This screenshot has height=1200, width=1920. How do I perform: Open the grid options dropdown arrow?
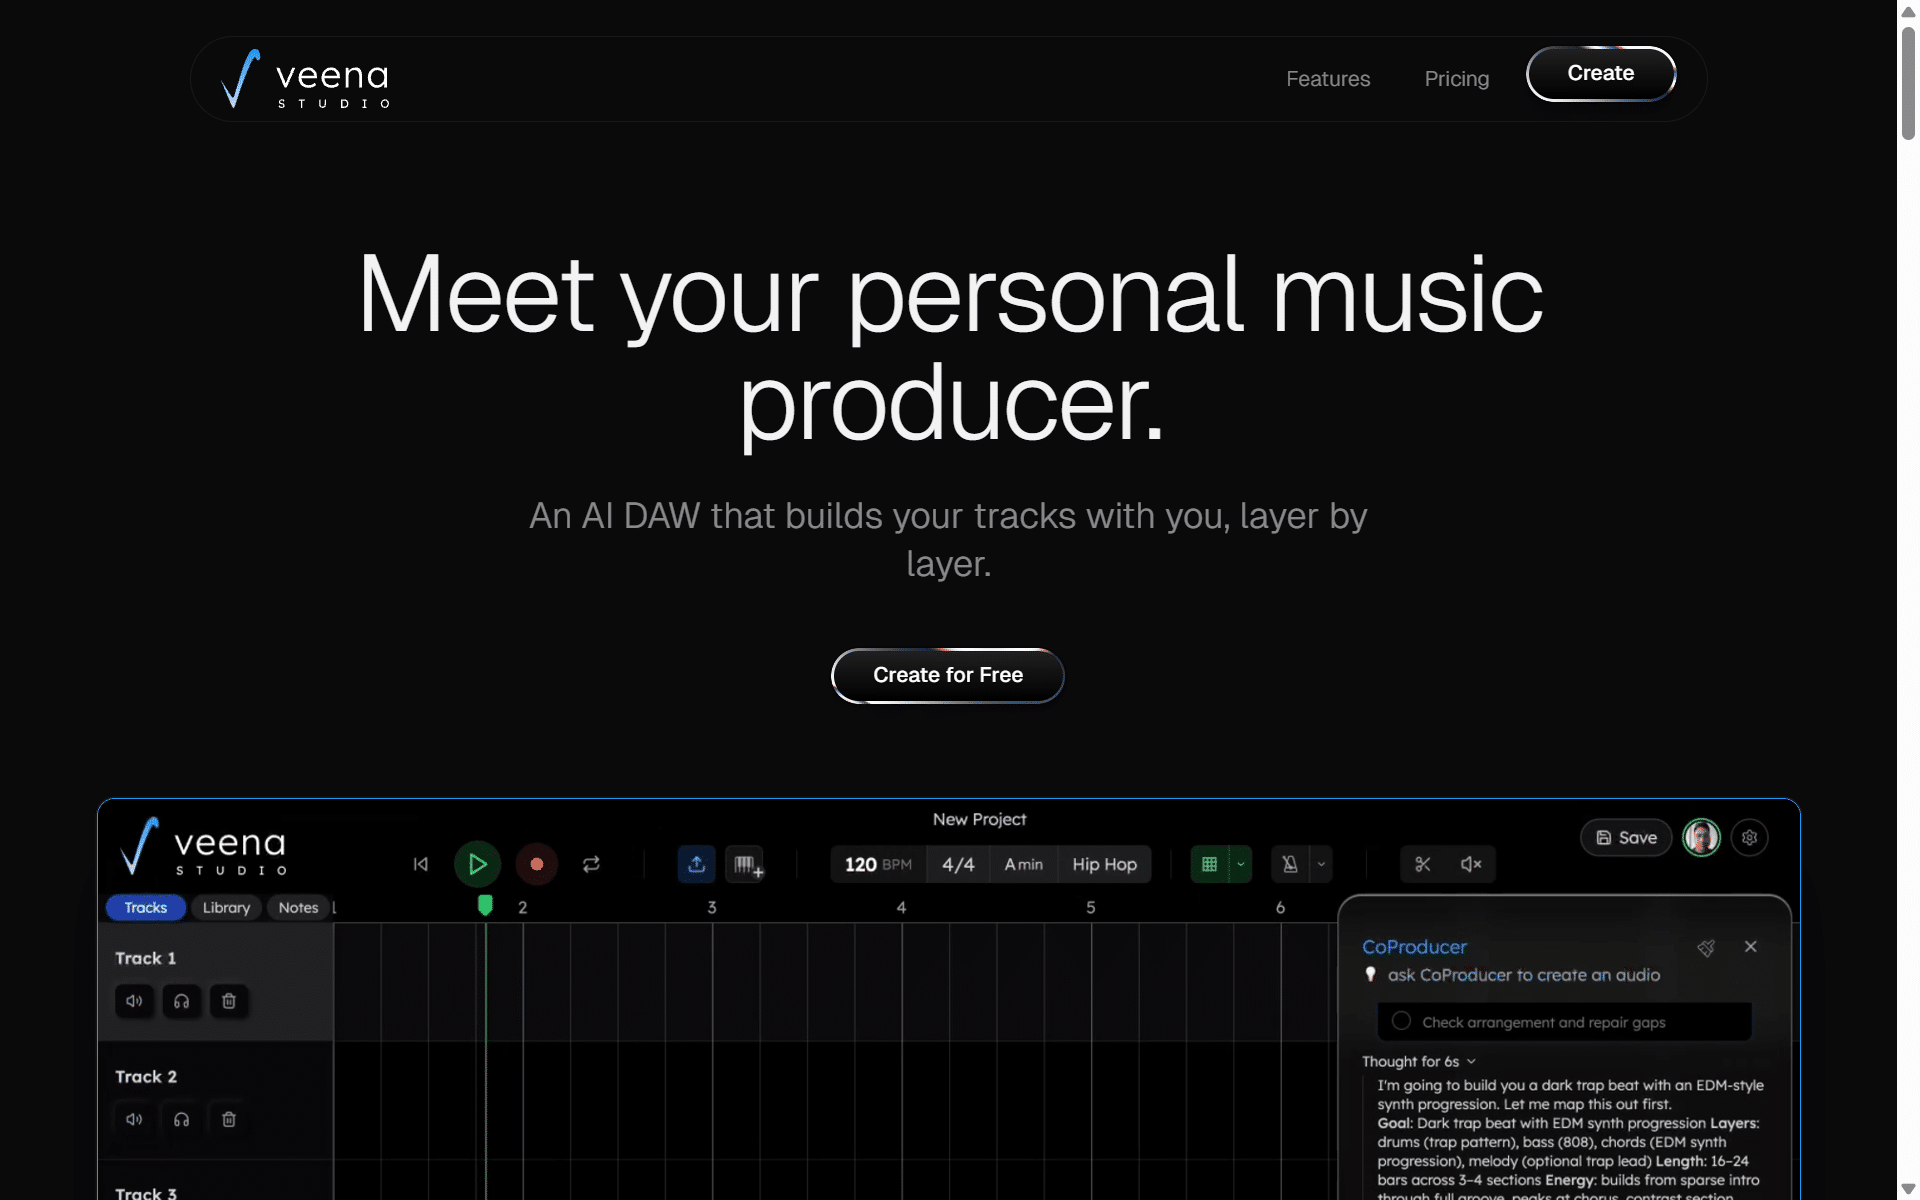point(1241,864)
